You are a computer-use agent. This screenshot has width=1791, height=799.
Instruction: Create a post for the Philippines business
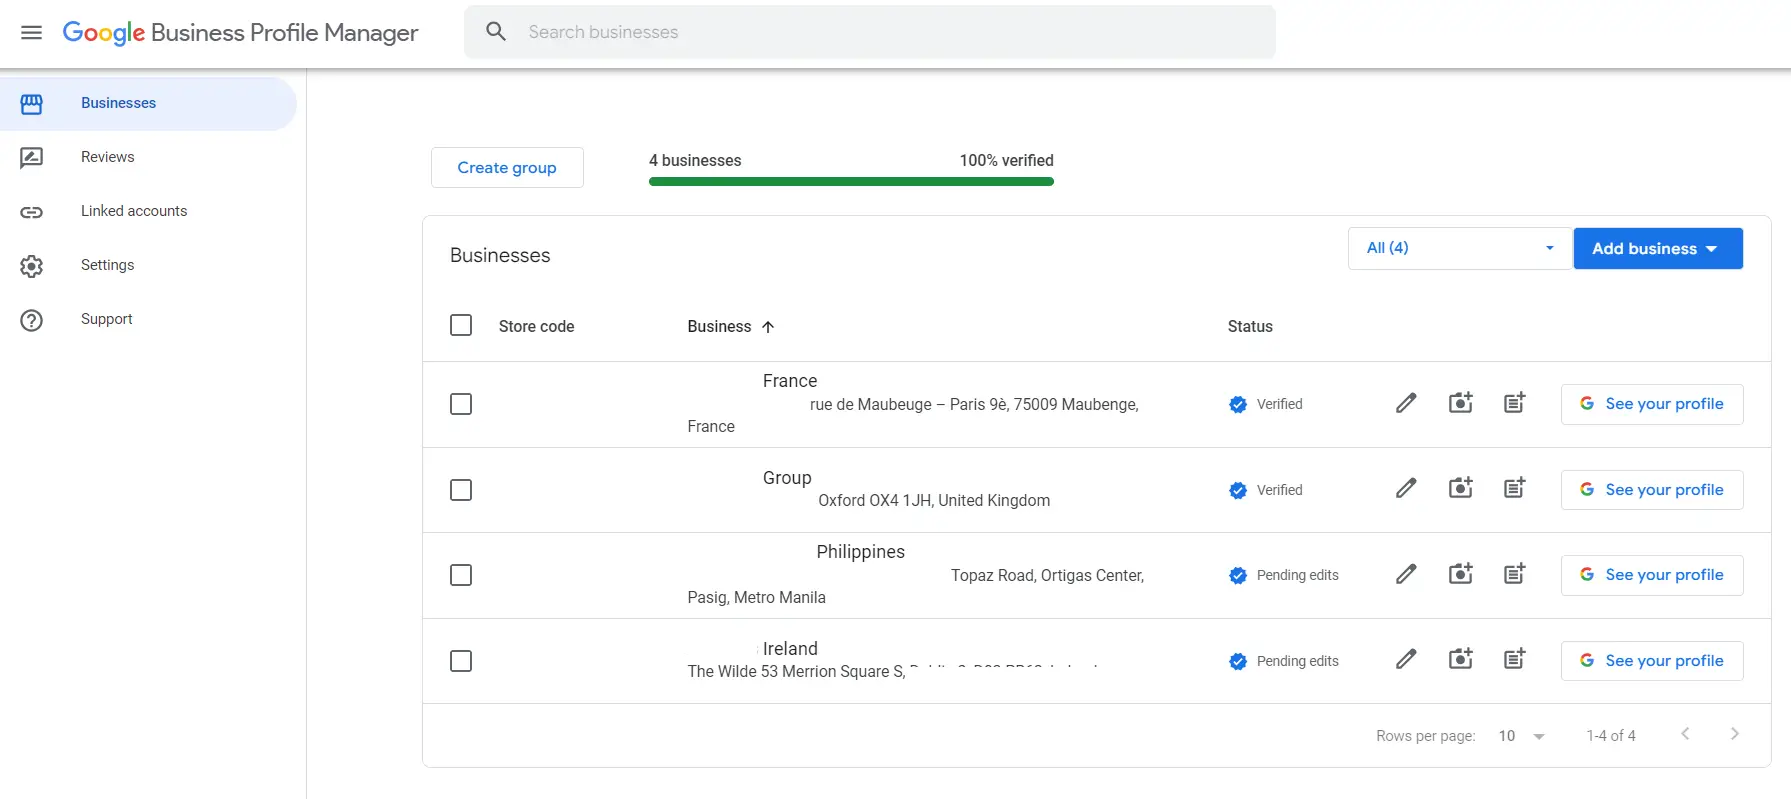coord(1515,574)
